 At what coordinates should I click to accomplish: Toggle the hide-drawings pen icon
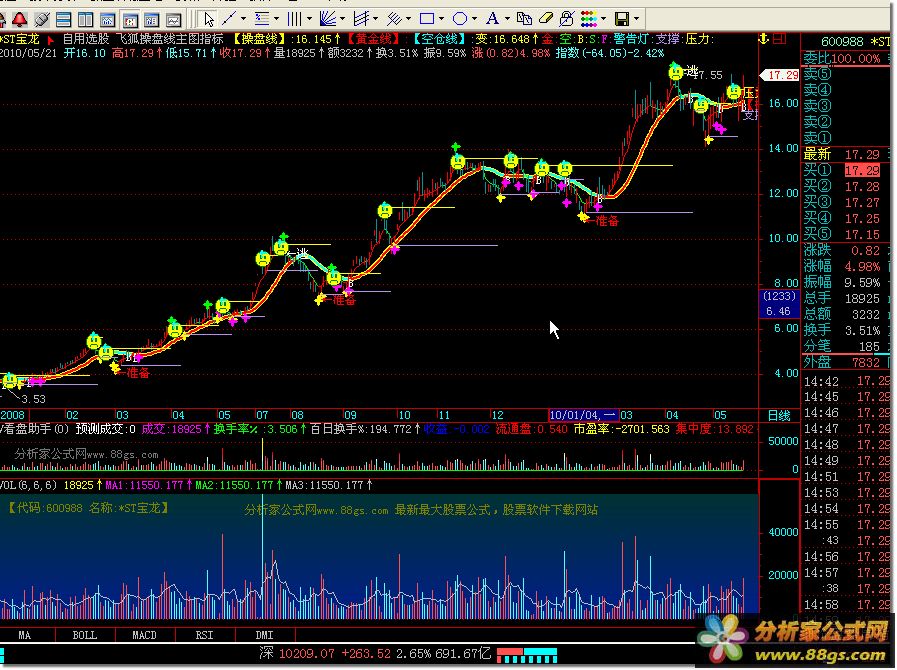coord(567,19)
